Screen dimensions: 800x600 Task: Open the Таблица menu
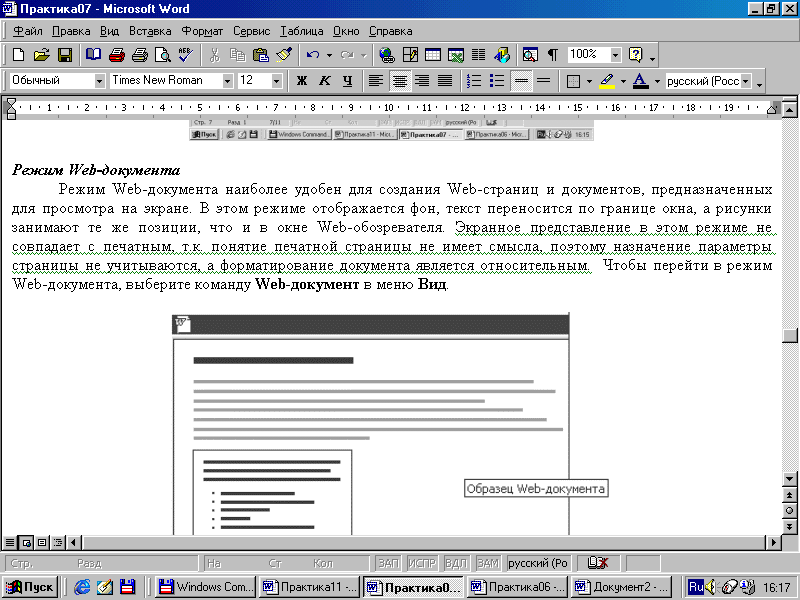point(302,31)
